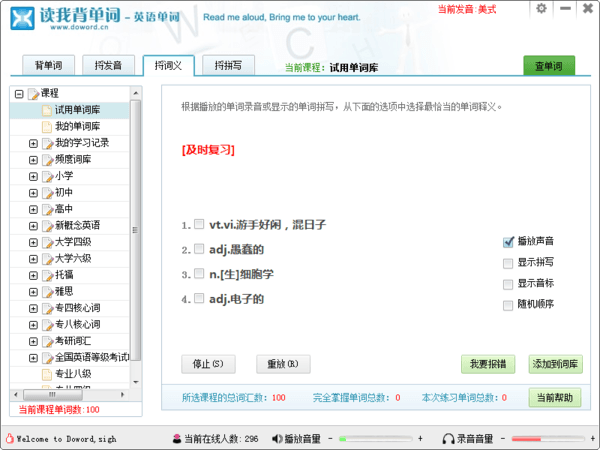Adjust the 播放音量 playback volume slider

pyautogui.click(x=375, y=439)
